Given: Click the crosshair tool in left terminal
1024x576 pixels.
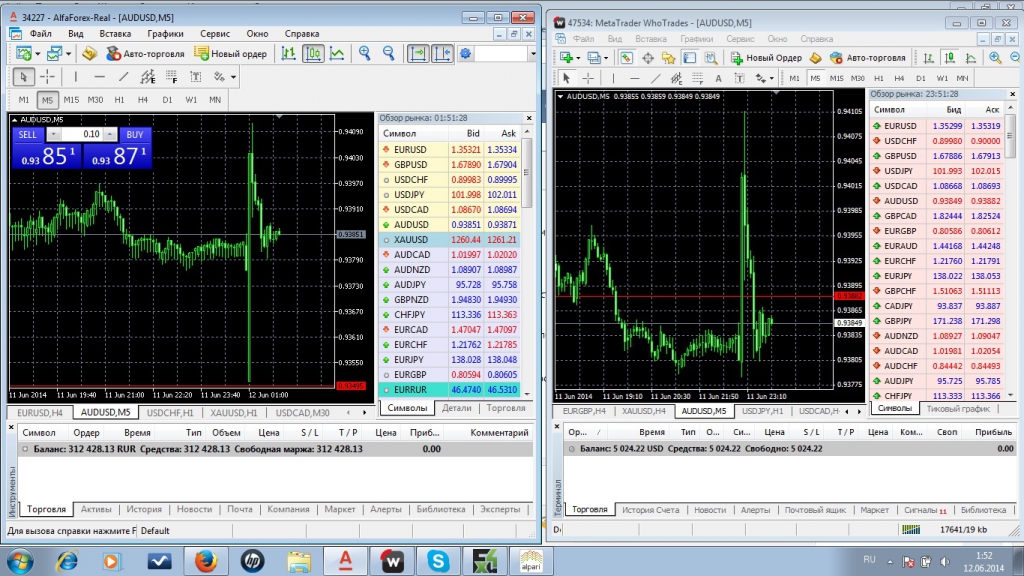Looking at the screenshot, I should tap(47, 77).
